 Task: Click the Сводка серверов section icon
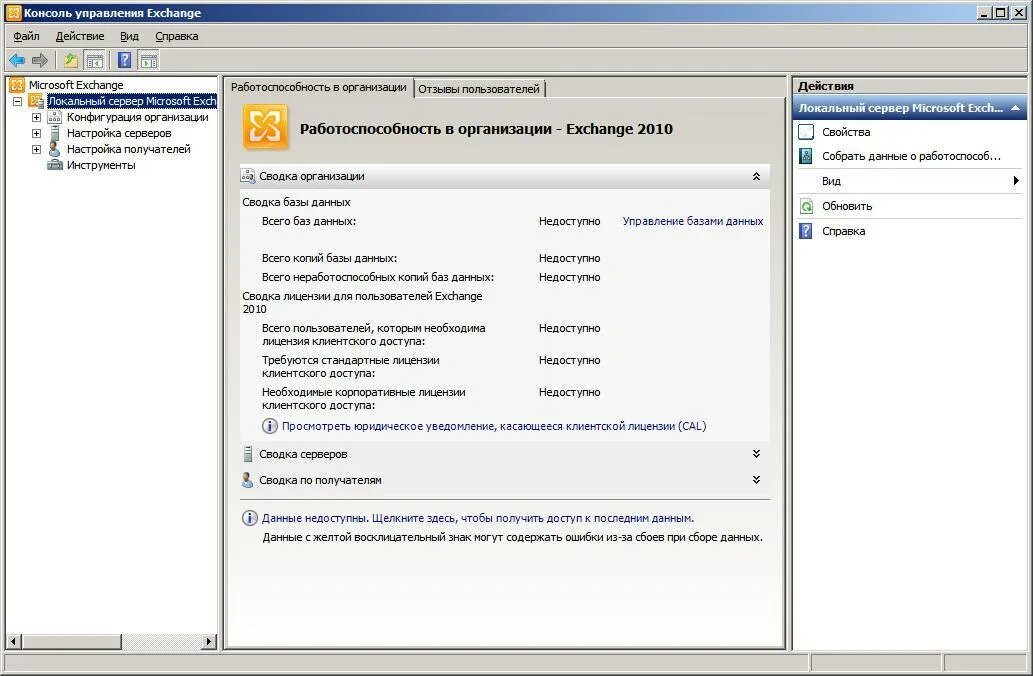coord(248,454)
